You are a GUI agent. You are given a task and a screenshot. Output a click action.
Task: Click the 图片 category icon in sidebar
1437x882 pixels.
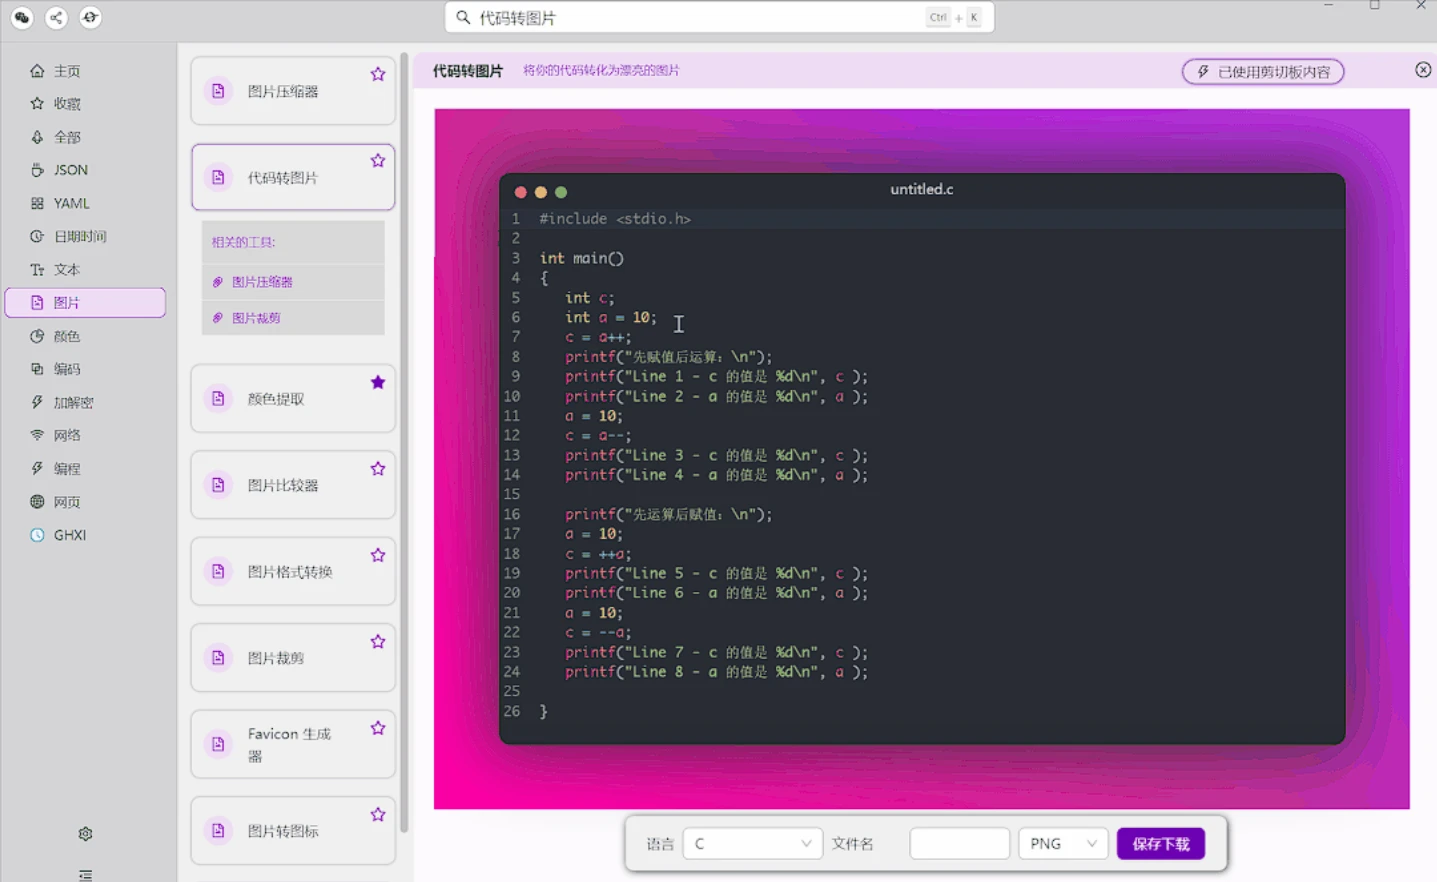(x=37, y=303)
